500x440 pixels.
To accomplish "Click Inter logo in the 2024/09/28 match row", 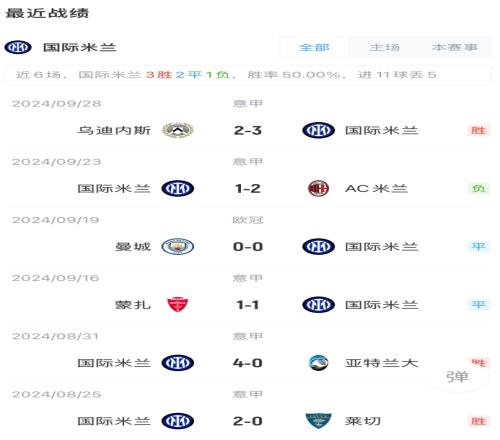I will pos(318,130).
